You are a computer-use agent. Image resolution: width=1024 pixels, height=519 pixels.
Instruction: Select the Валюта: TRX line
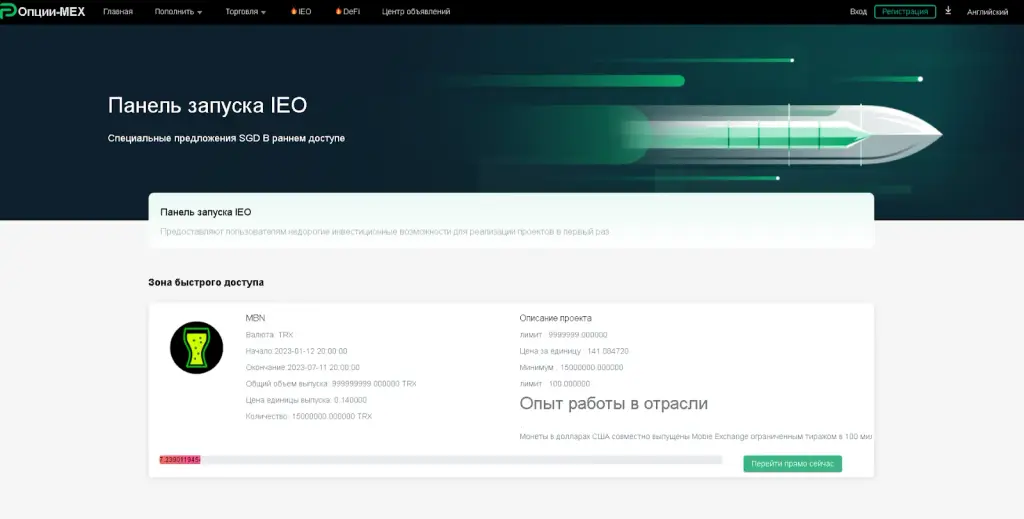click(270, 335)
